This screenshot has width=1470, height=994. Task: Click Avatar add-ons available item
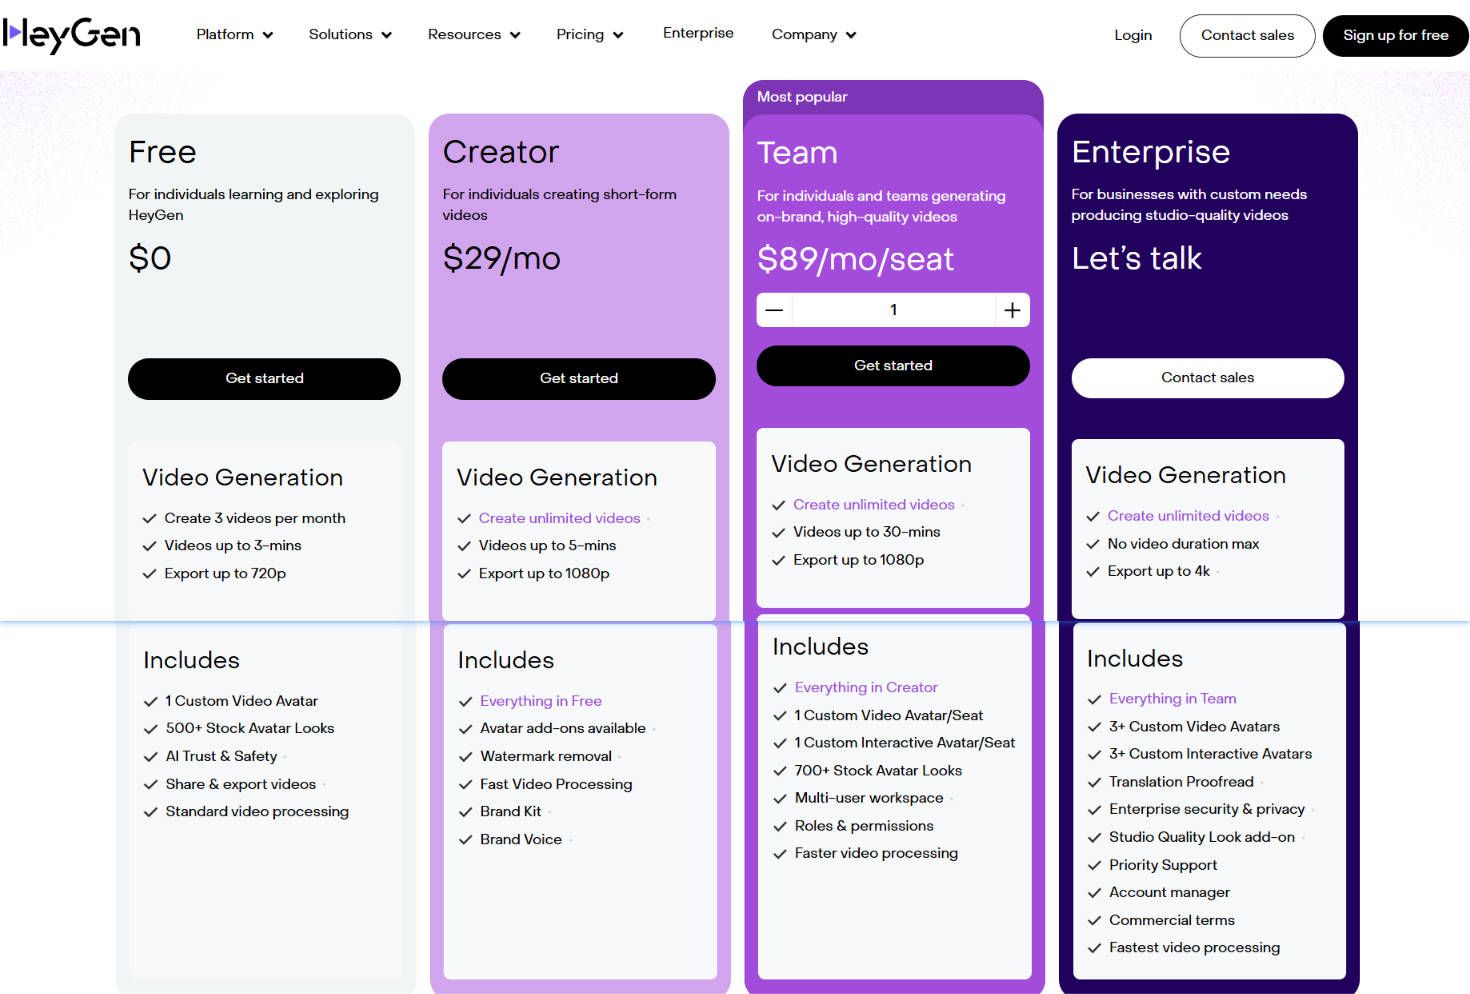click(562, 728)
